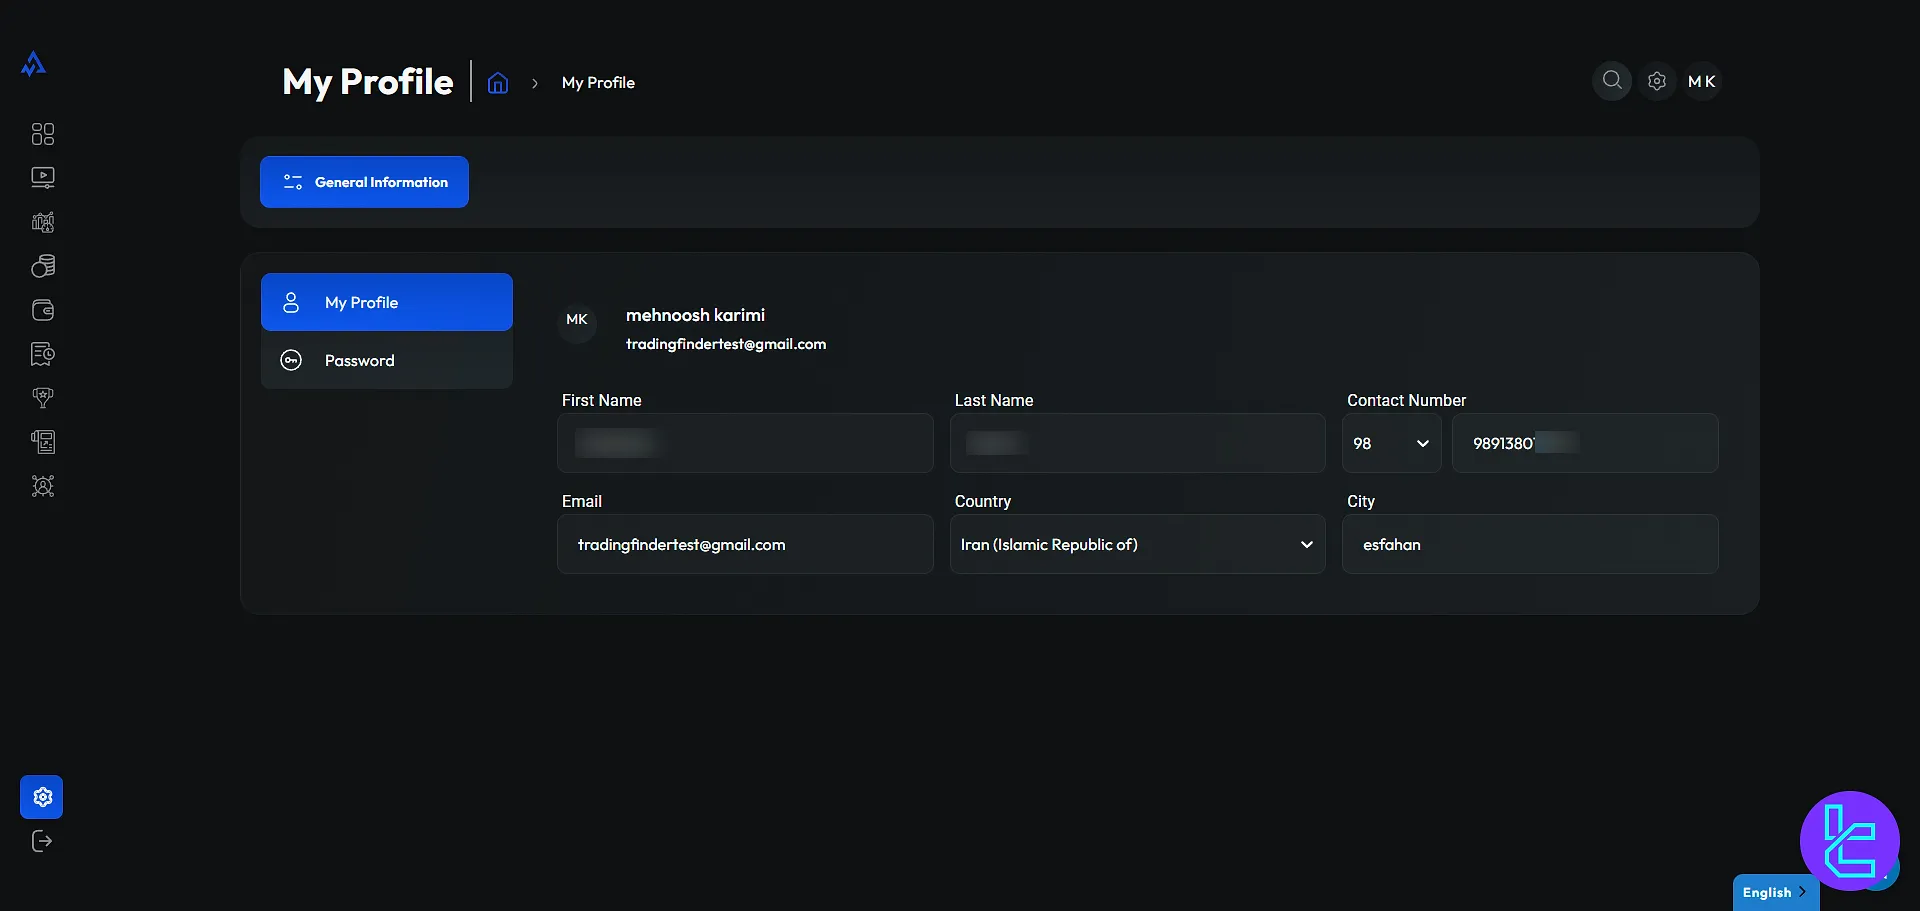Open the Country dropdown showing Iran
The width and height of the screenshot is (1920, 911).
[1137, 544]
